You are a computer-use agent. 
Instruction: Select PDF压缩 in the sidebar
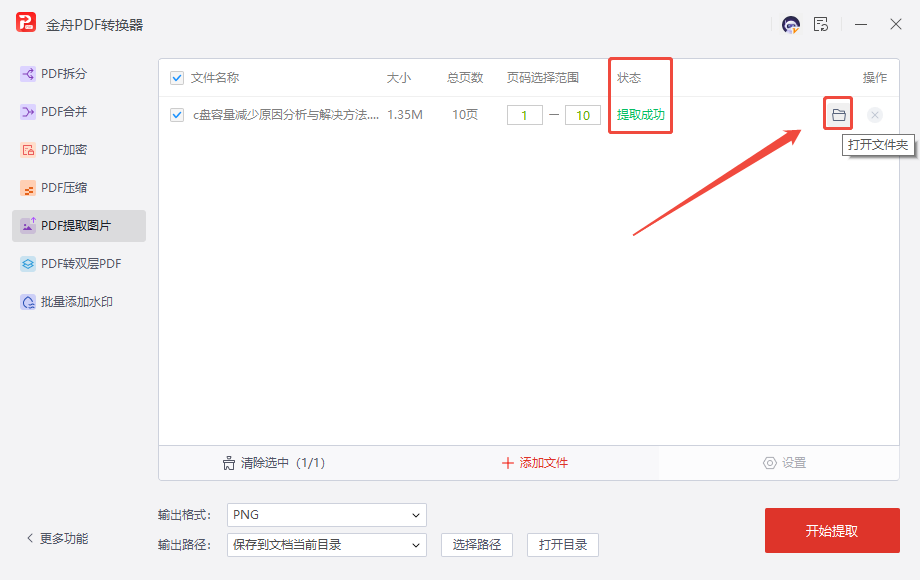pos(79,188)
